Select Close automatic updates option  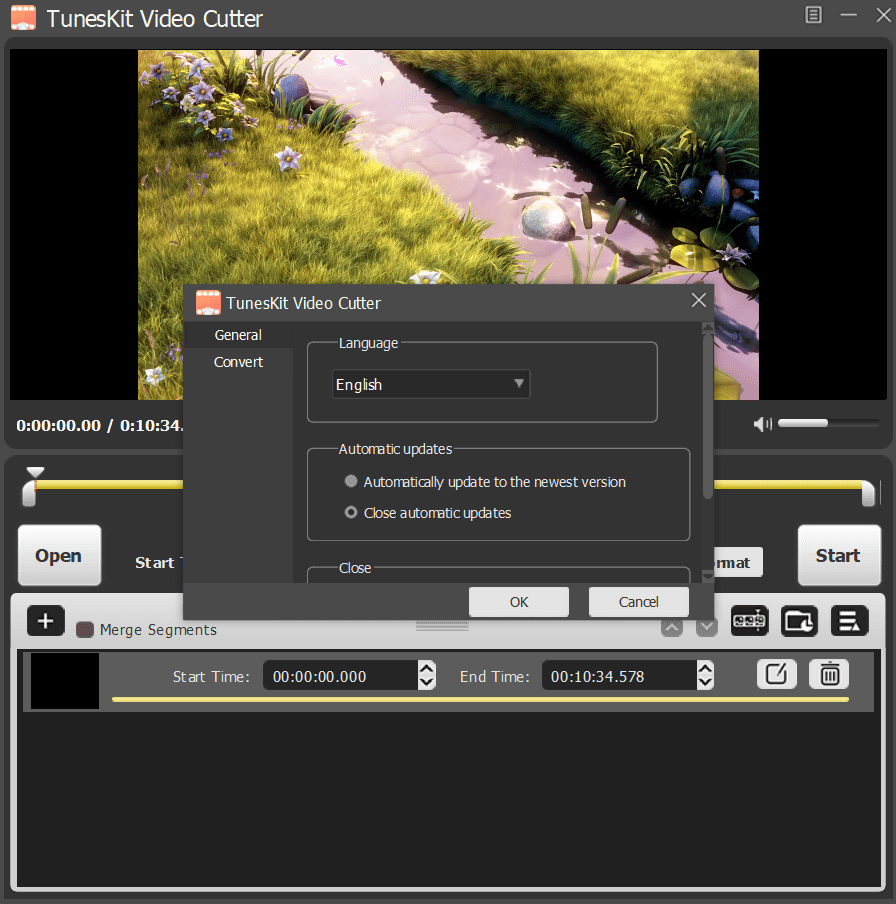pyautogui.click(x=351, y=512)
